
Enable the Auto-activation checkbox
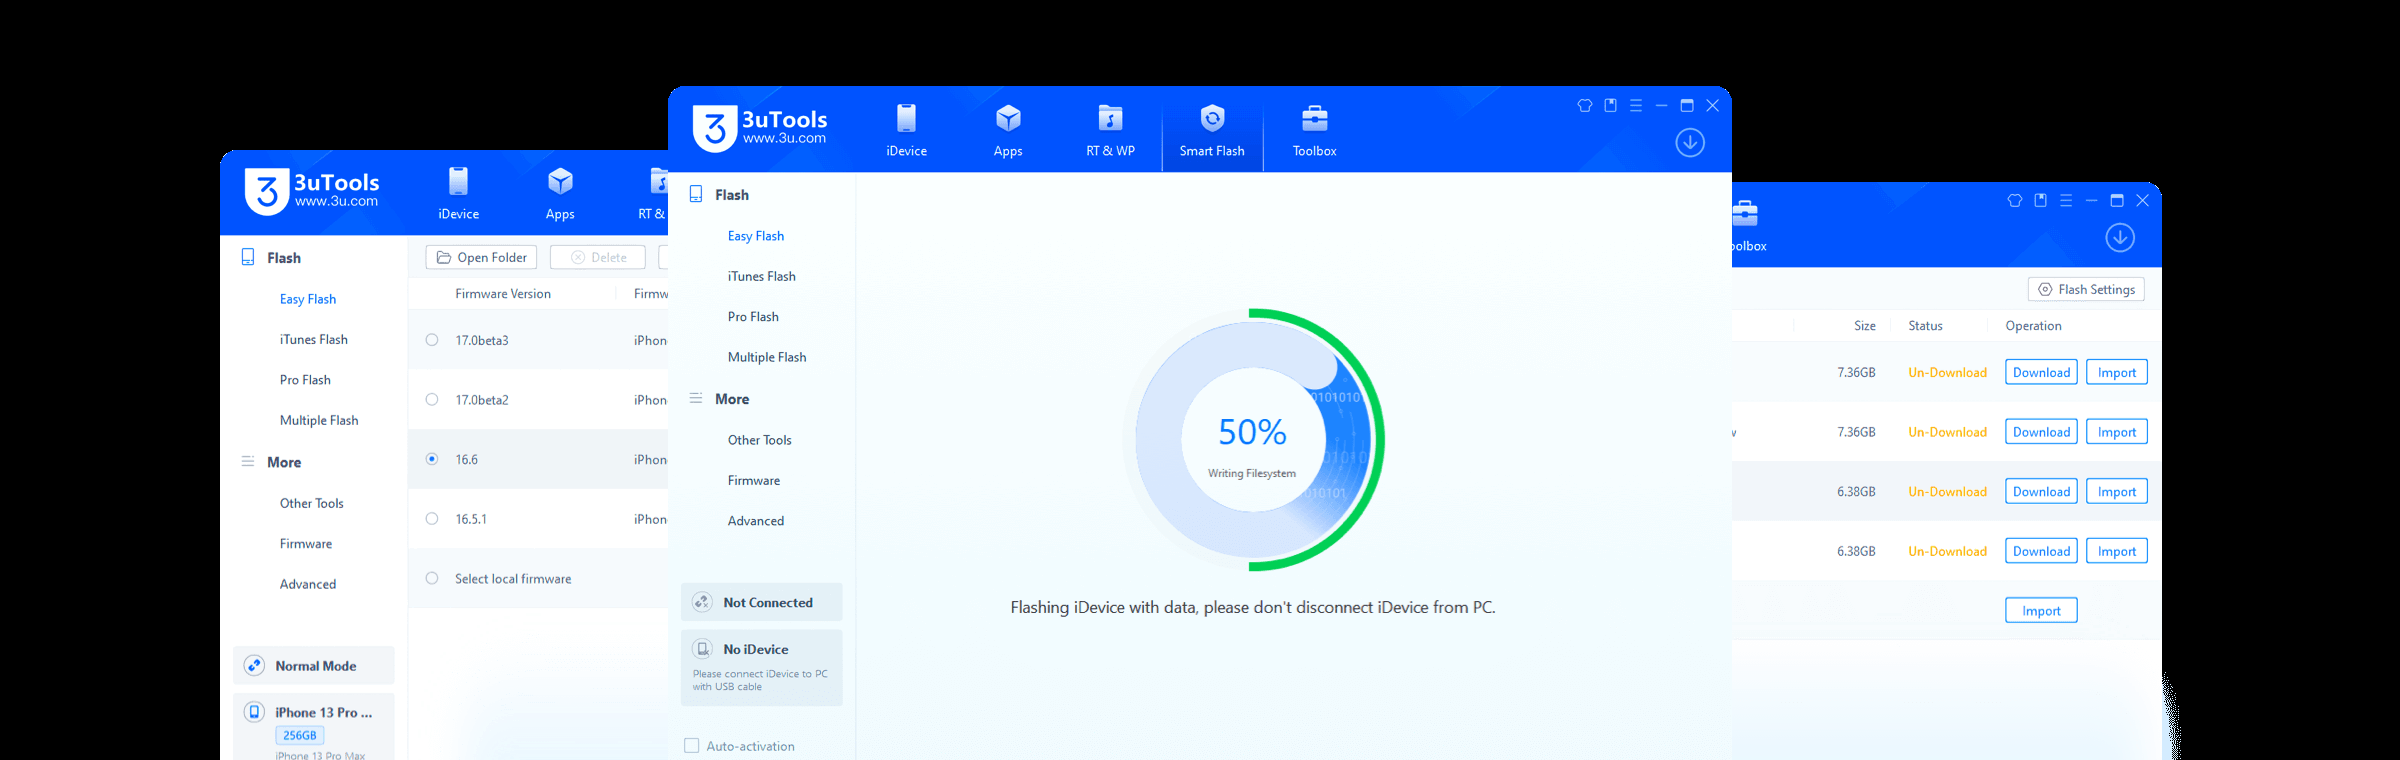(691, 746)
